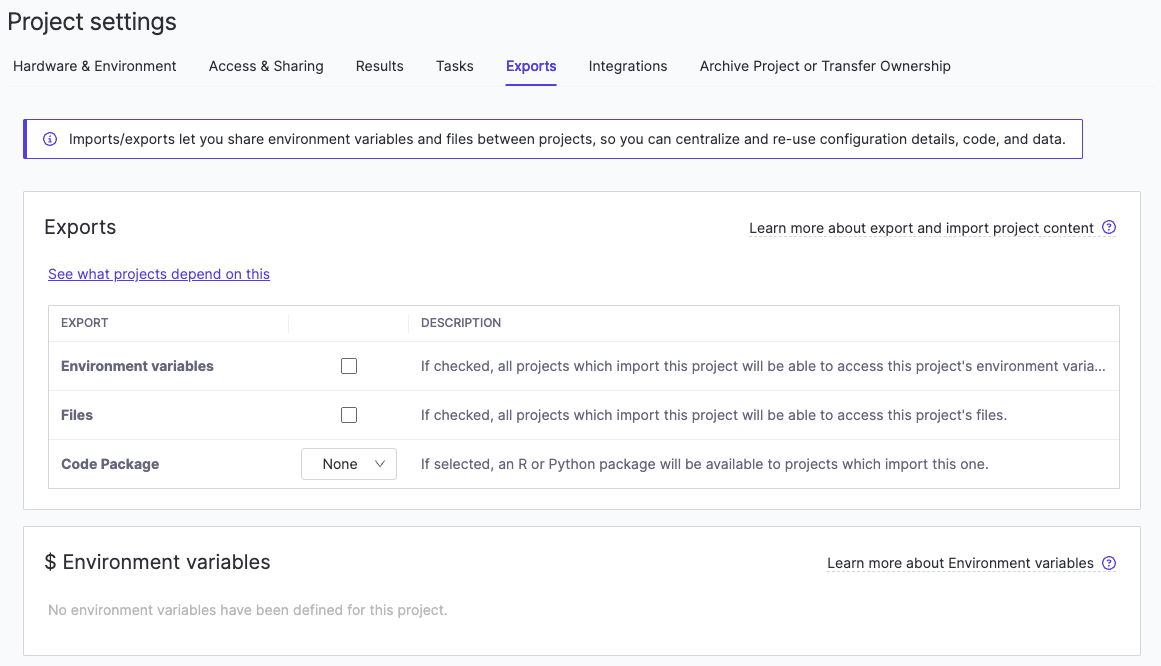Click the Files export description text
1161x666 pixels.
point(714,415)
